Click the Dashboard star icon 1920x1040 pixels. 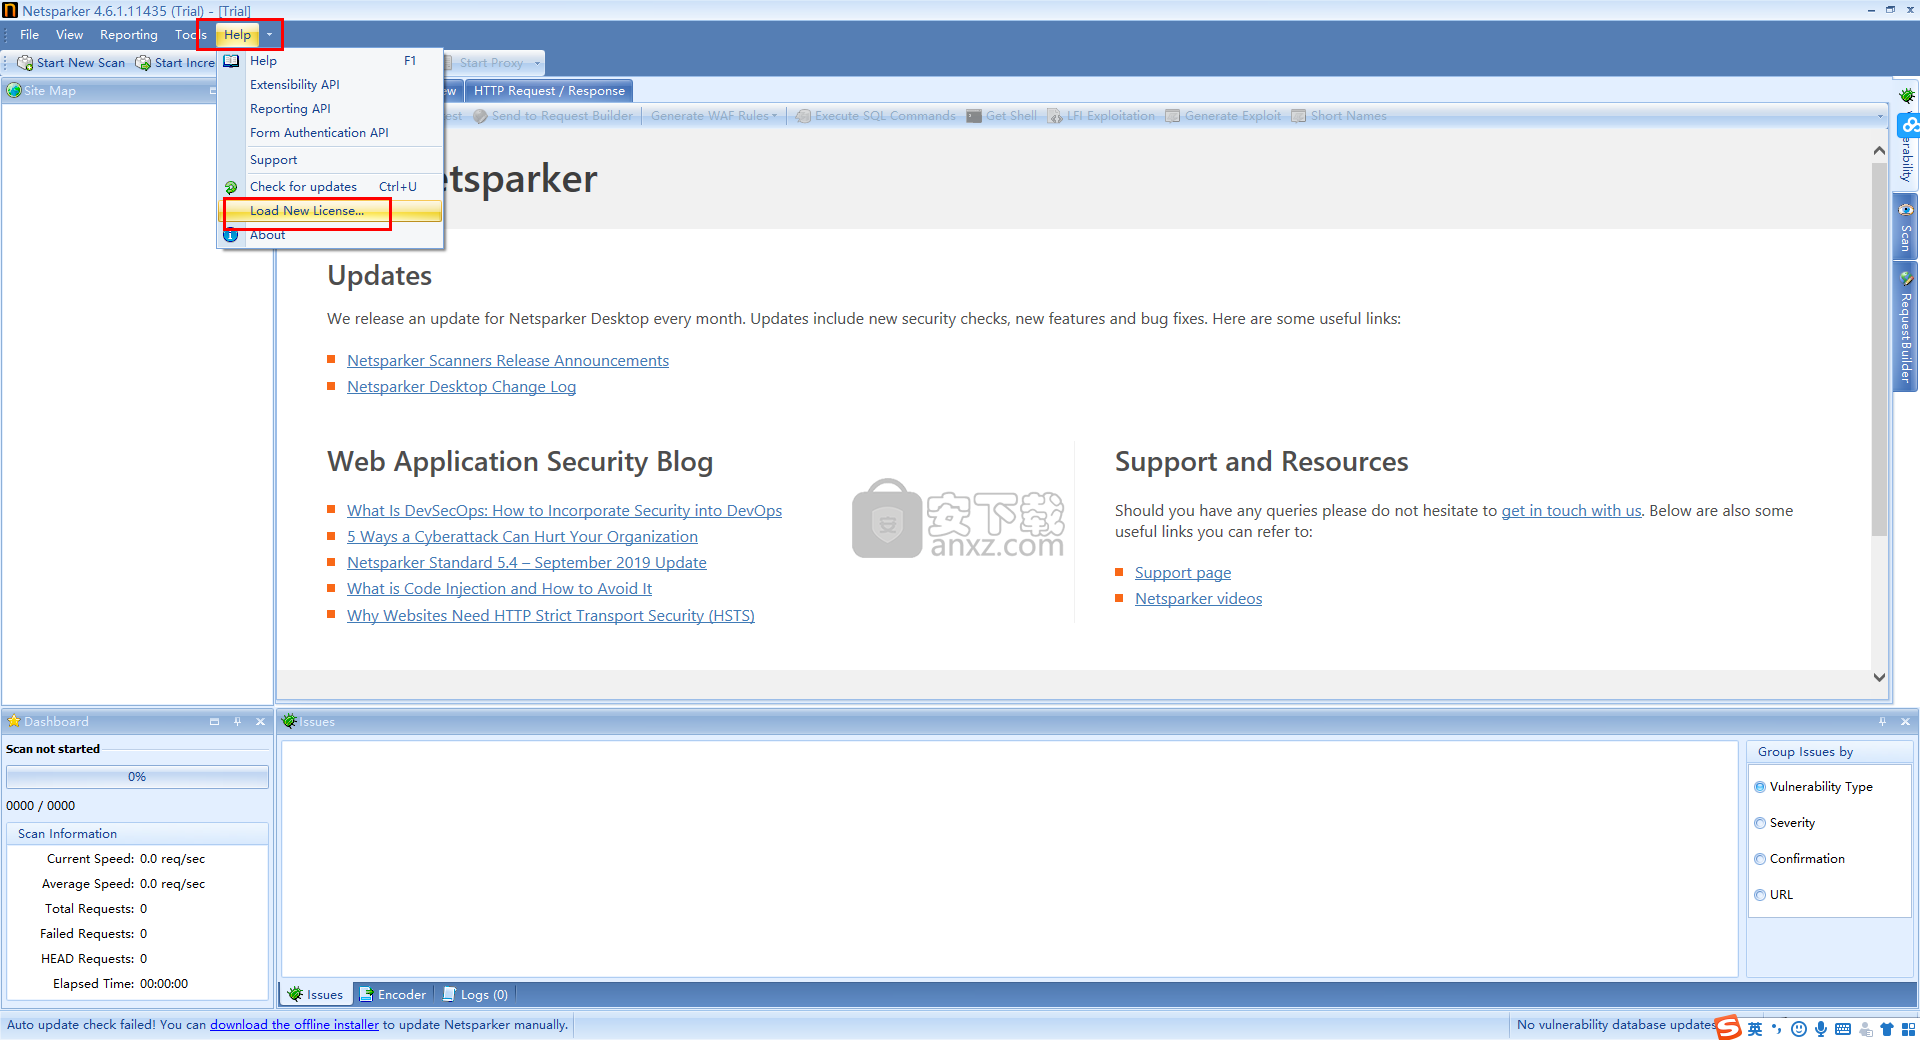click(14, 721)
